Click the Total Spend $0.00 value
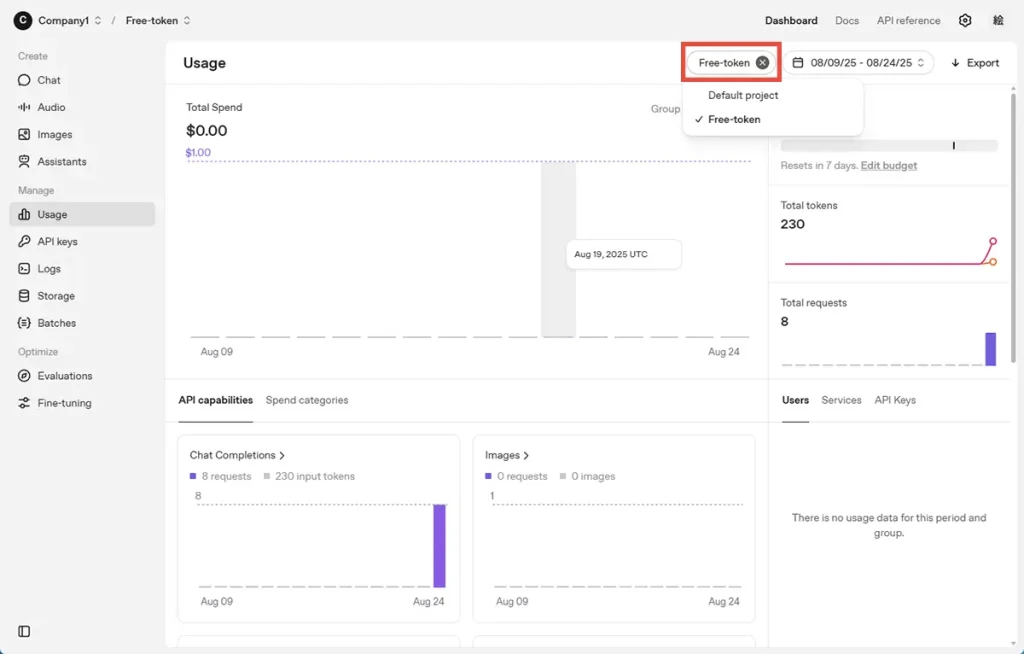Screen dimensions: 1024x654 [206, 131]
